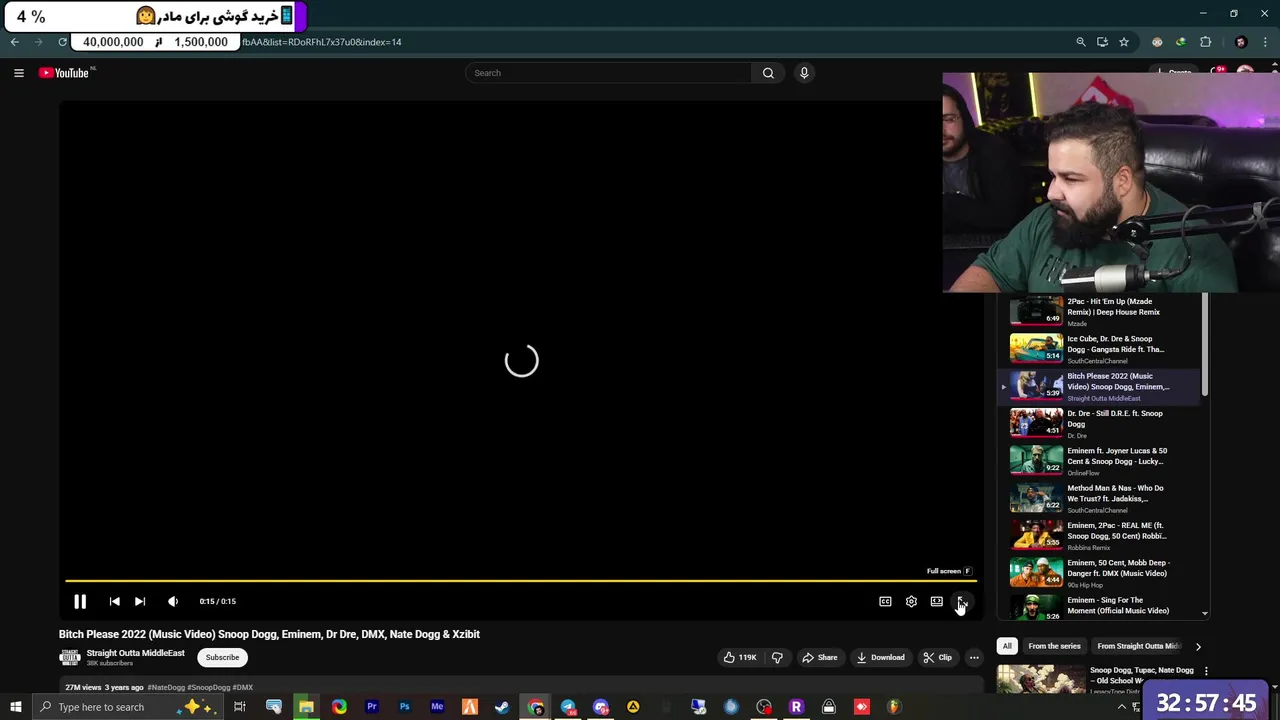Click the playlist panel scrollbar thumb
This screenshot has width=1280, height=720.
point(1204,345)
